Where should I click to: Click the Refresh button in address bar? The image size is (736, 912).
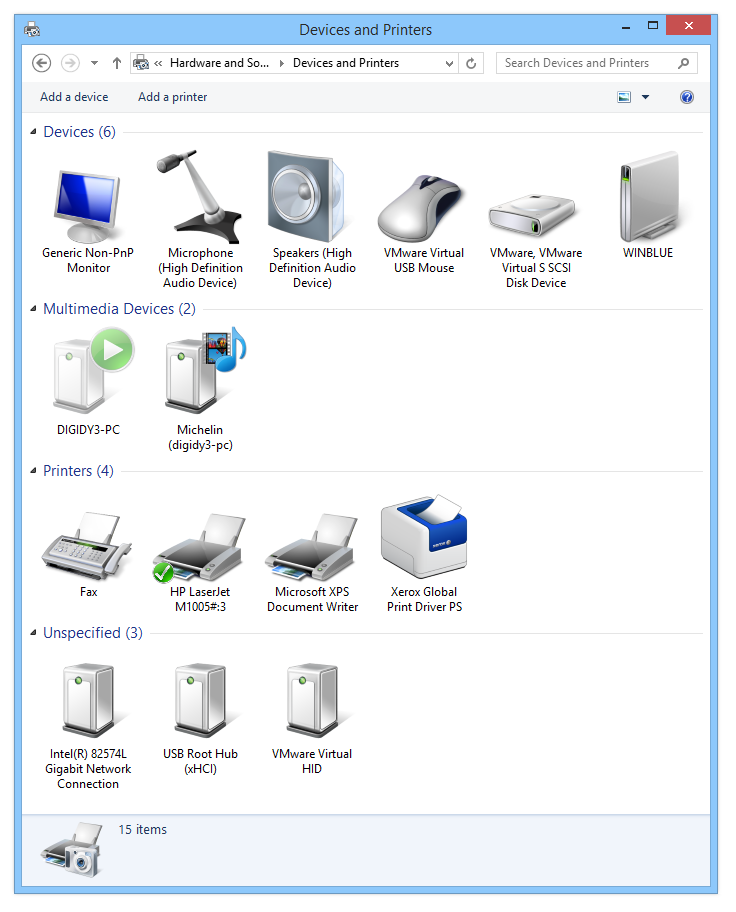click(471, 63)
